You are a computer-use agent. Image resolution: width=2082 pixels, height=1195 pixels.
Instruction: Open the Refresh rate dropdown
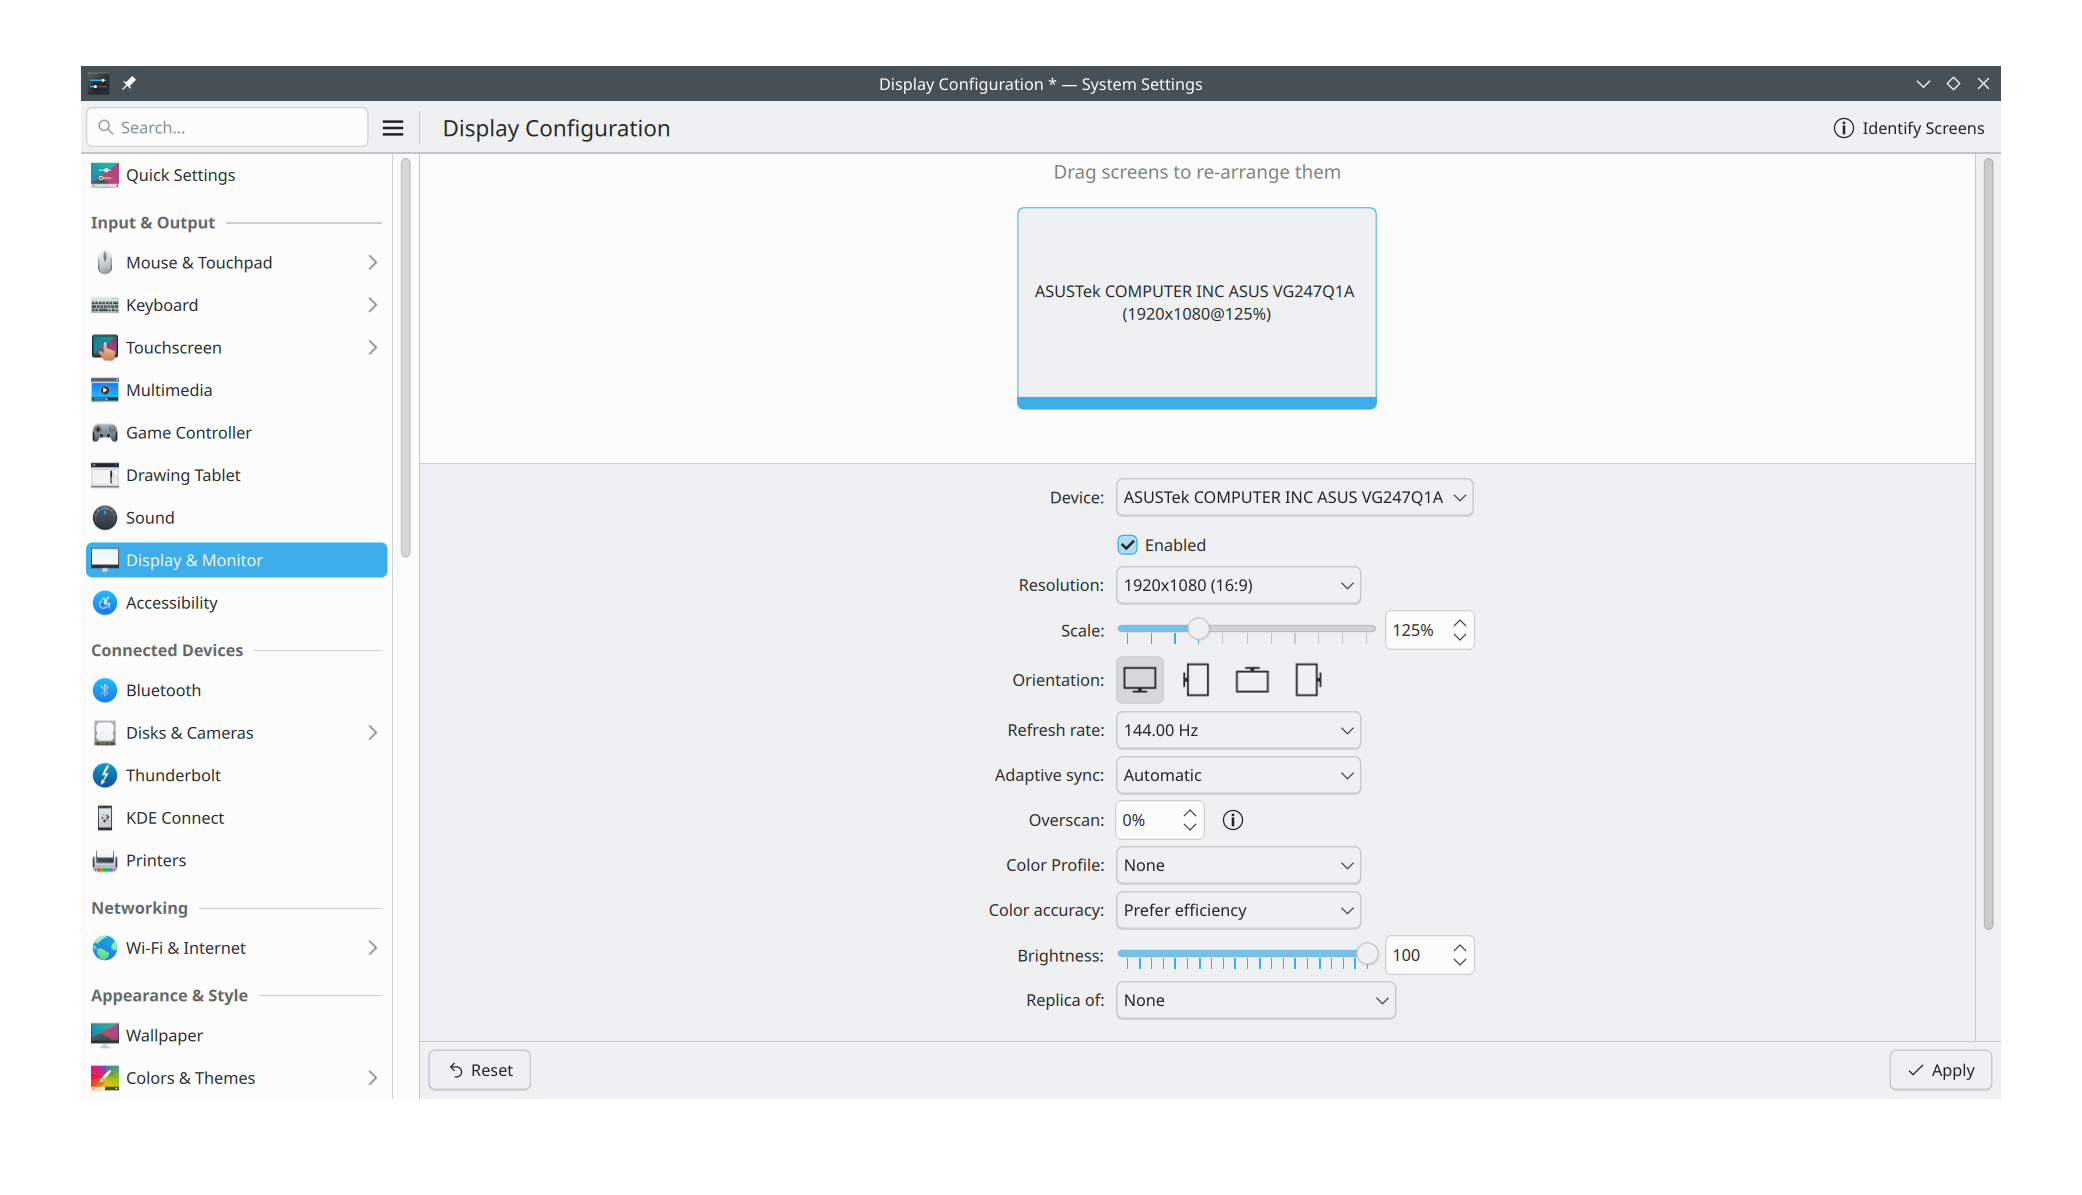pyautogui.click(x=1238, y=730)
